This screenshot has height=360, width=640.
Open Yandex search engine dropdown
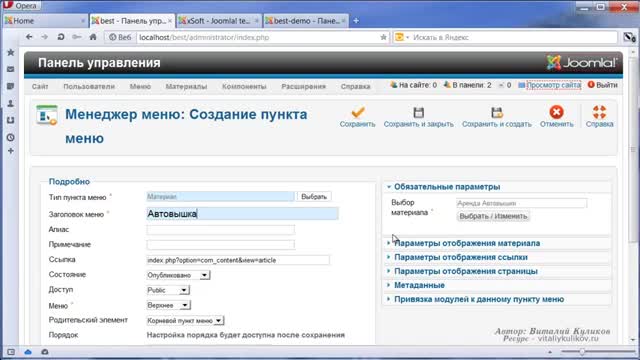click(402, 37)
